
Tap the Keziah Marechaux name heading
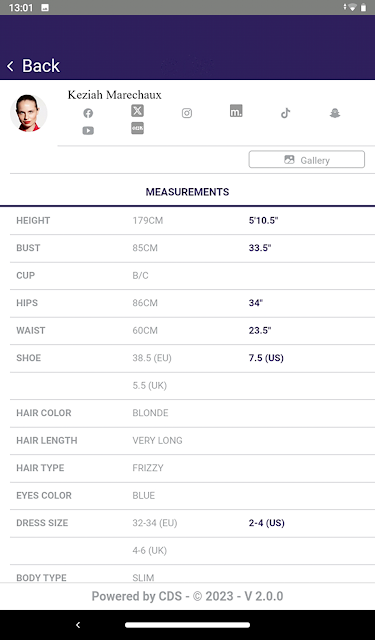[115, 95]
